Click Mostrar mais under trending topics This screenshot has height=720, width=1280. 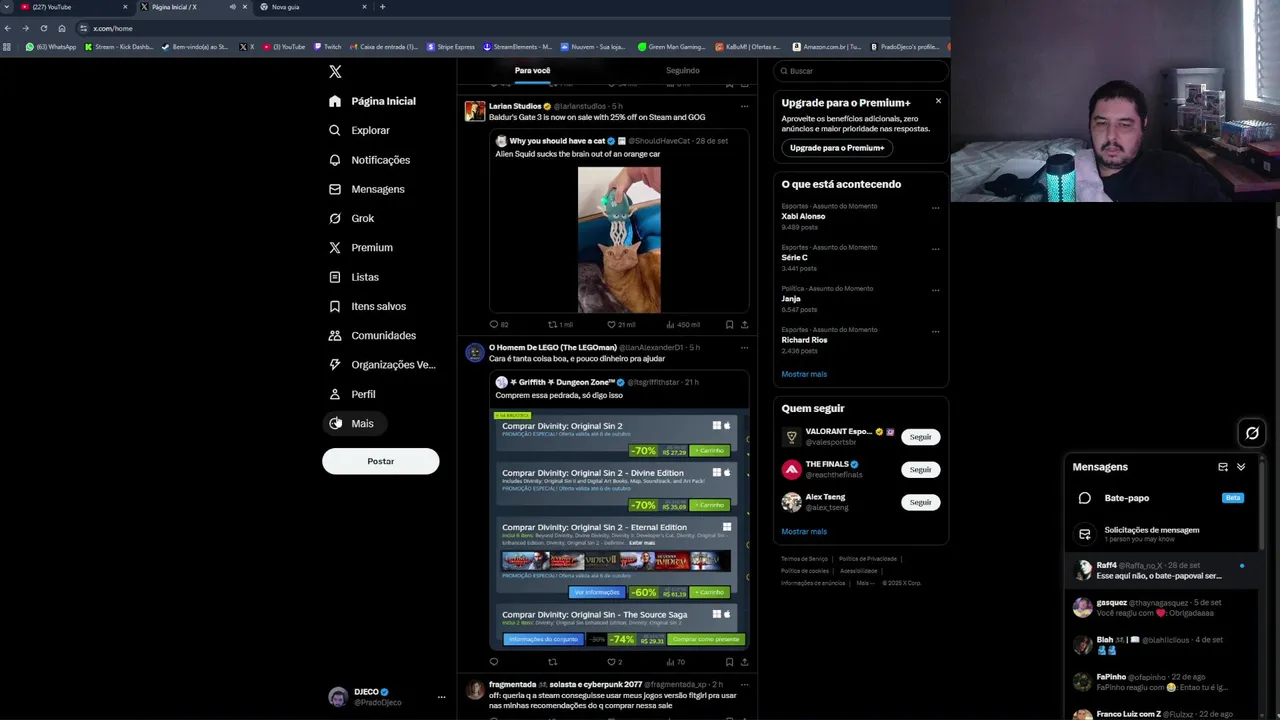tap(804, 374)
